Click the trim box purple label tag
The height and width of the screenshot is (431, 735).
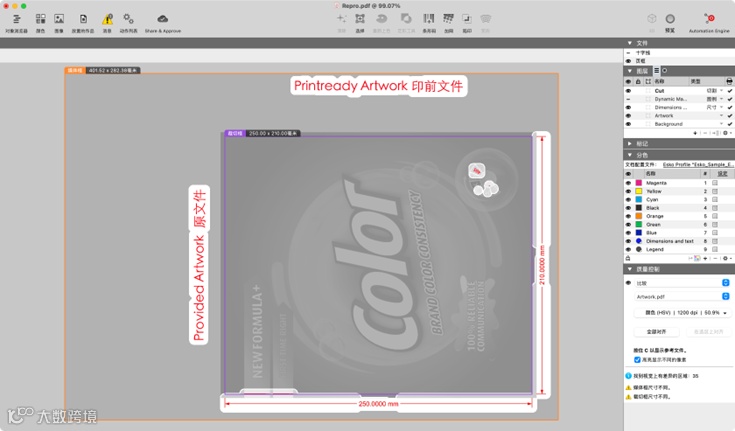235,133
